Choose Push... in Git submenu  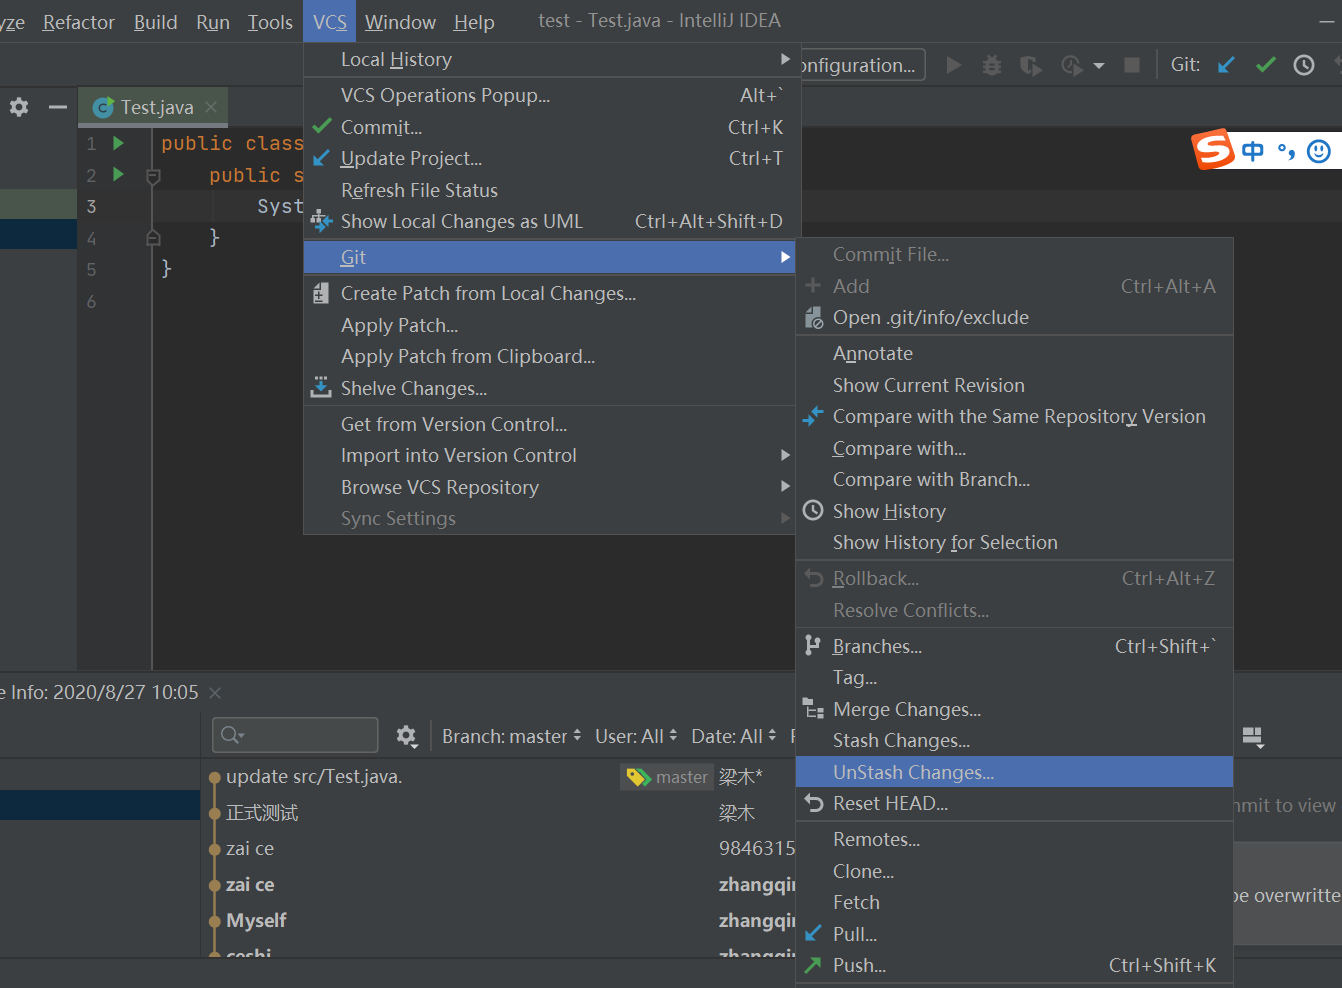tap(1014, 965)
